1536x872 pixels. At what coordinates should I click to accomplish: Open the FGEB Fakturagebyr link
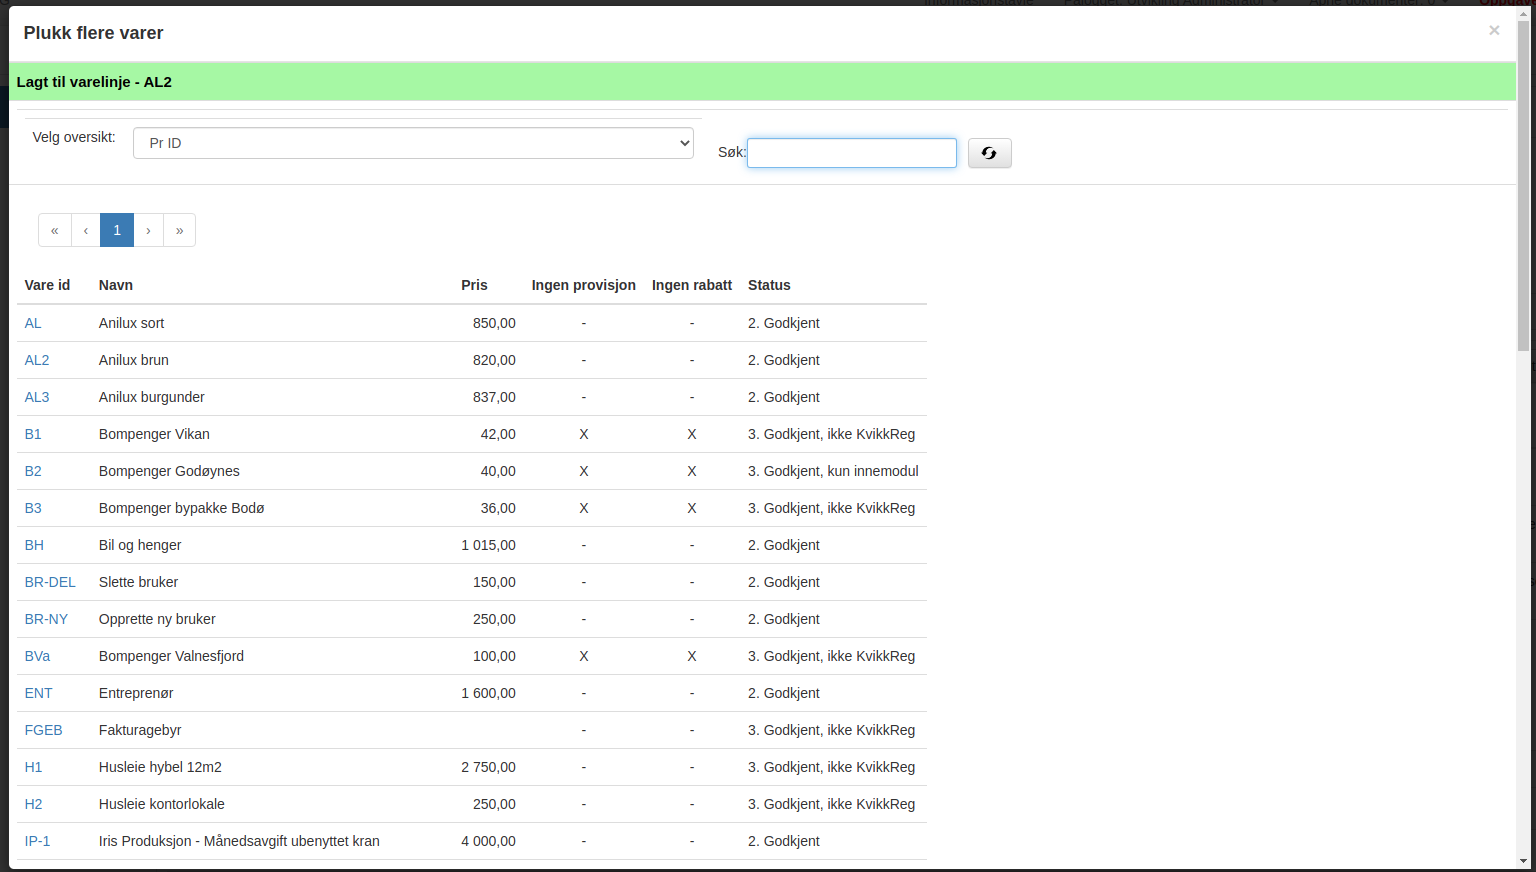(43, 730)
